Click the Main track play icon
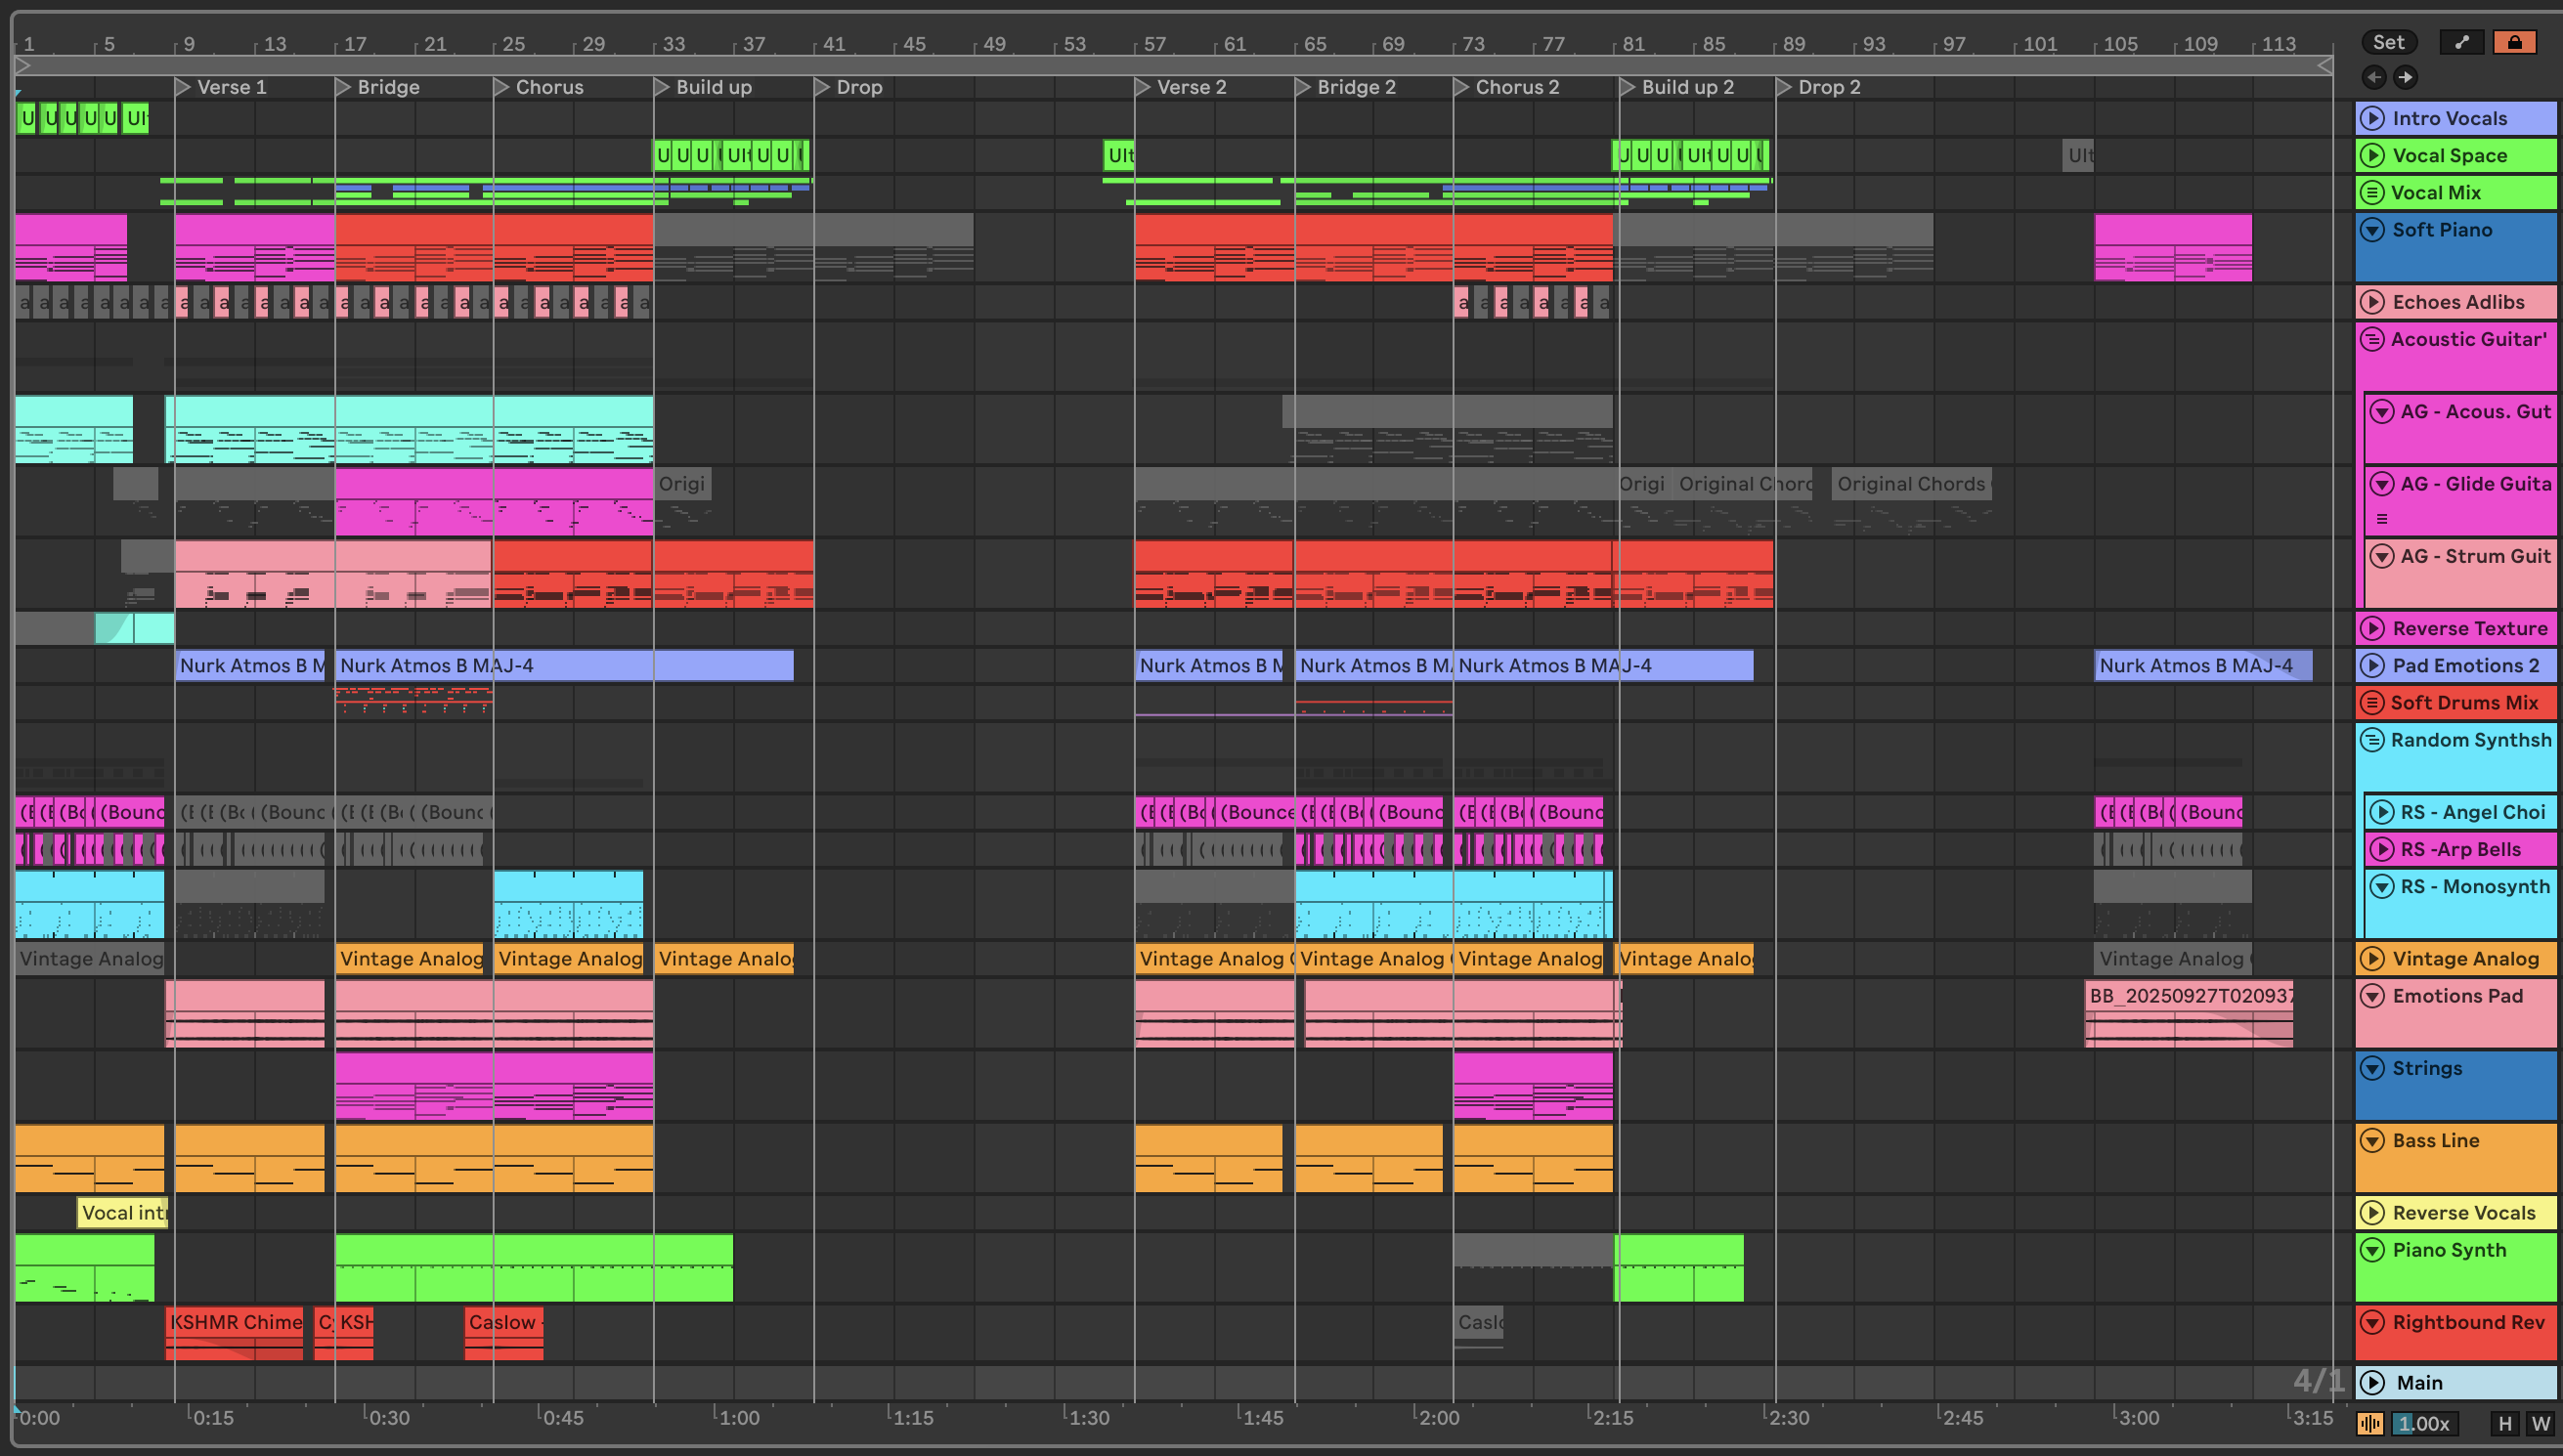 2372,1382
